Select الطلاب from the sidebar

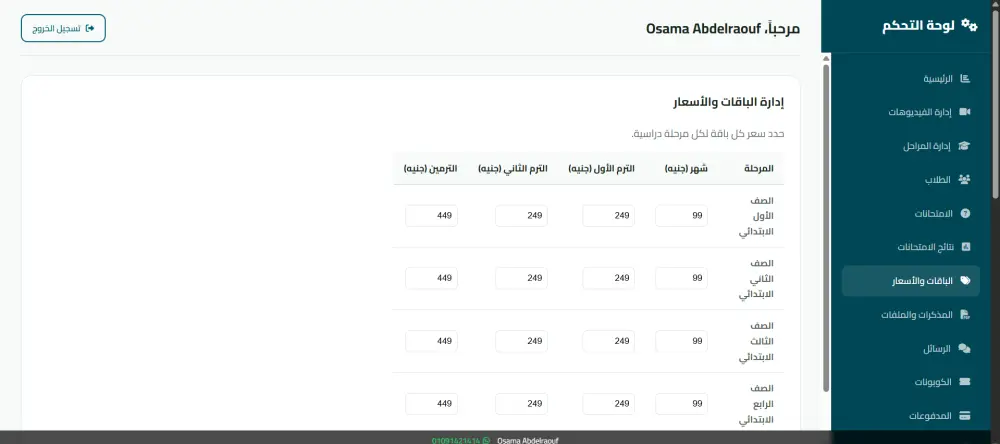(x=911, y=180)
